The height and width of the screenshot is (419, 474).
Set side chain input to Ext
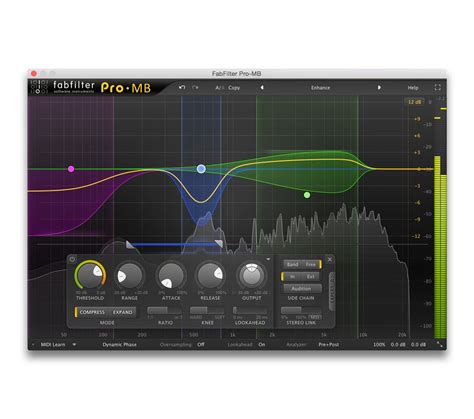pos(311,276)
